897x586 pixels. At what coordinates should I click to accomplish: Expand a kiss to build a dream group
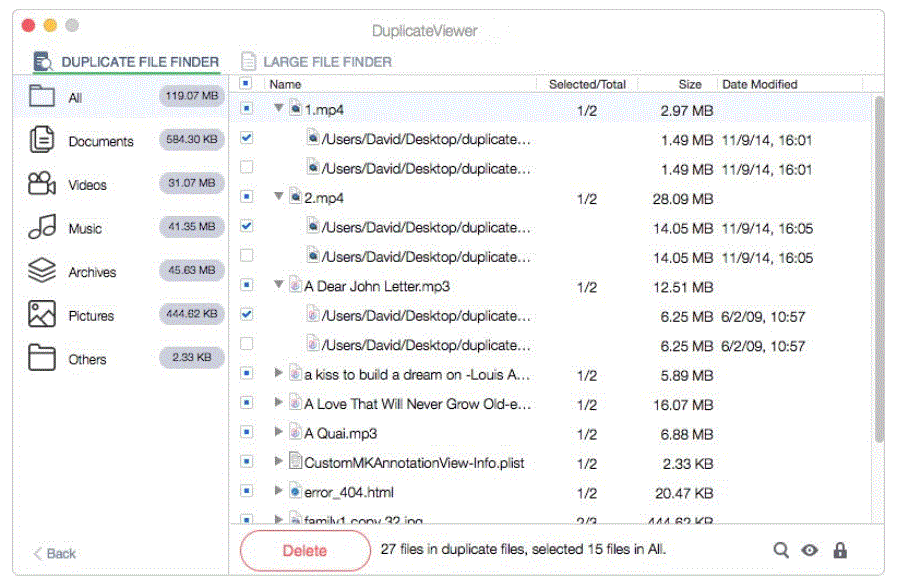279,373
